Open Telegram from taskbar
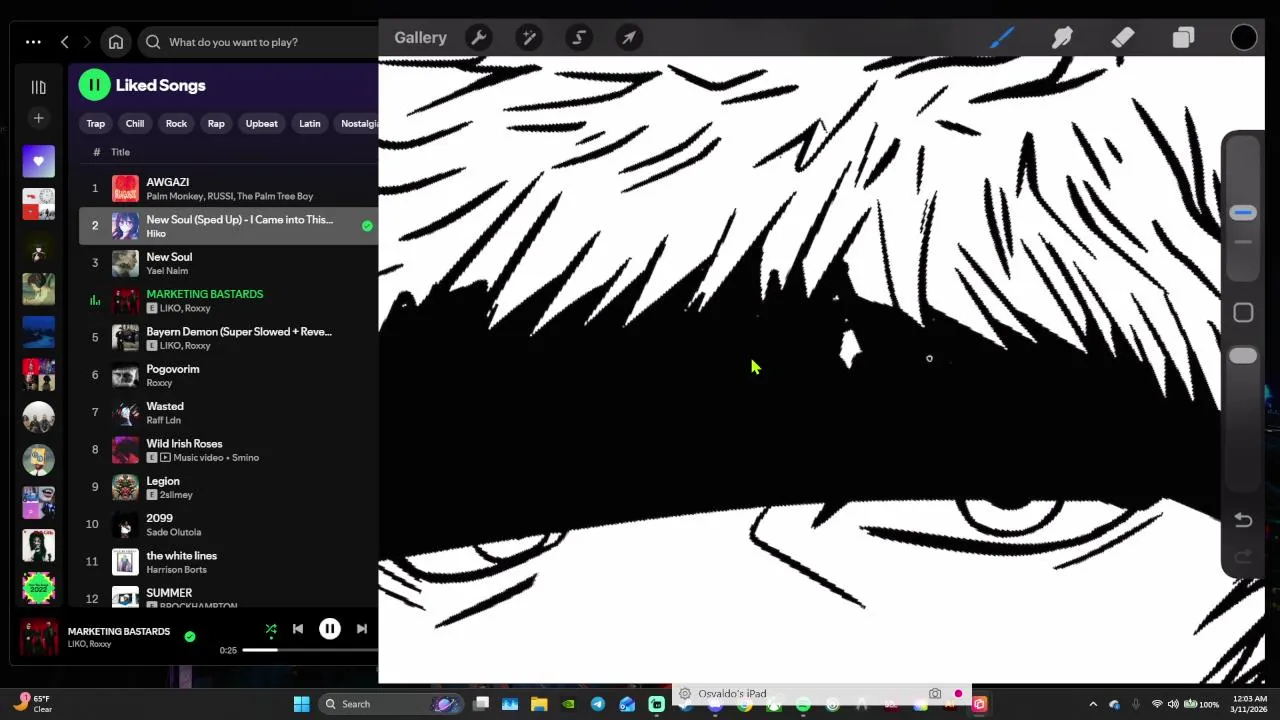Screen dimensions: 1280x720 tap(598, 704)
